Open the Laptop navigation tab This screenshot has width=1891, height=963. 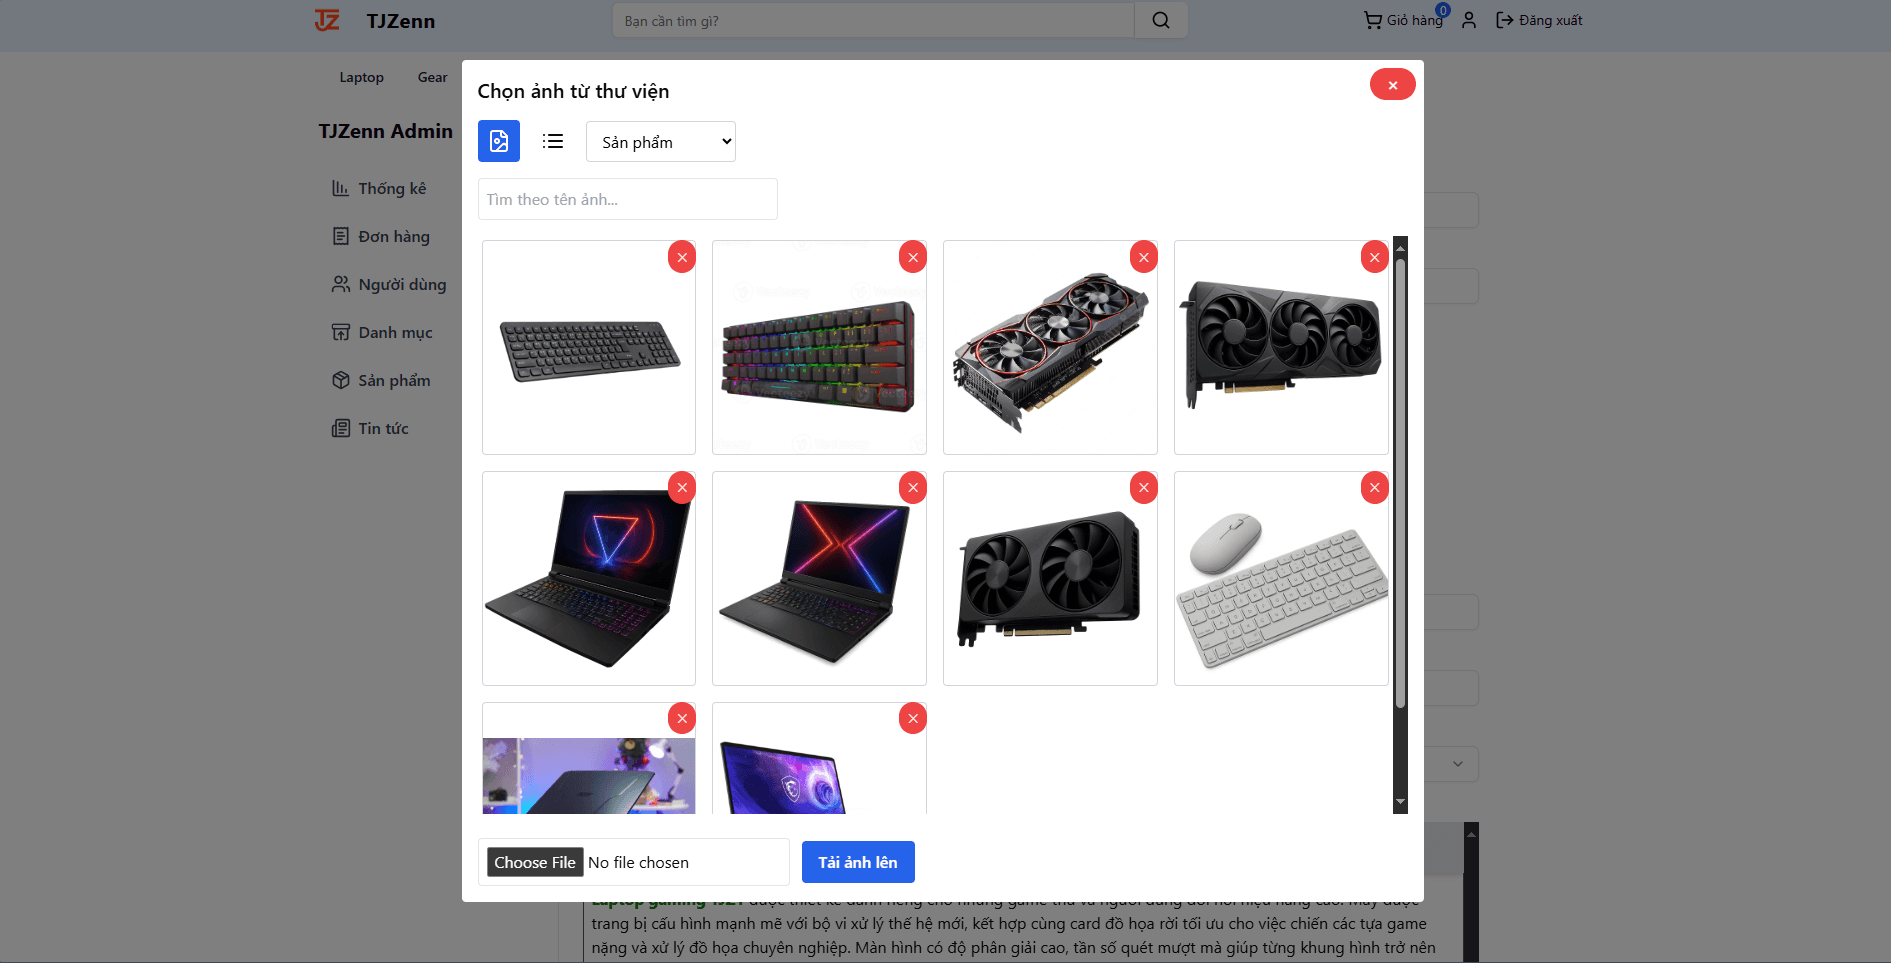coord(361,77)
